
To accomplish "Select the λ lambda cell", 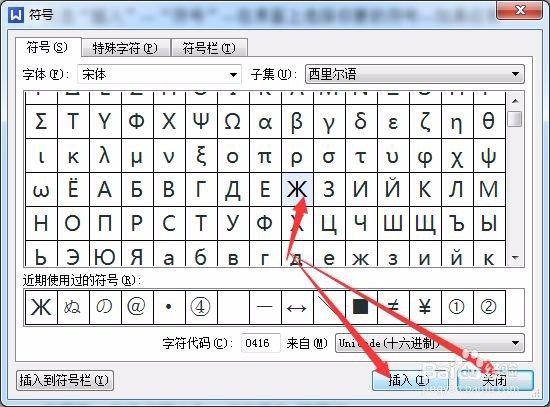I will coord(105,155).
